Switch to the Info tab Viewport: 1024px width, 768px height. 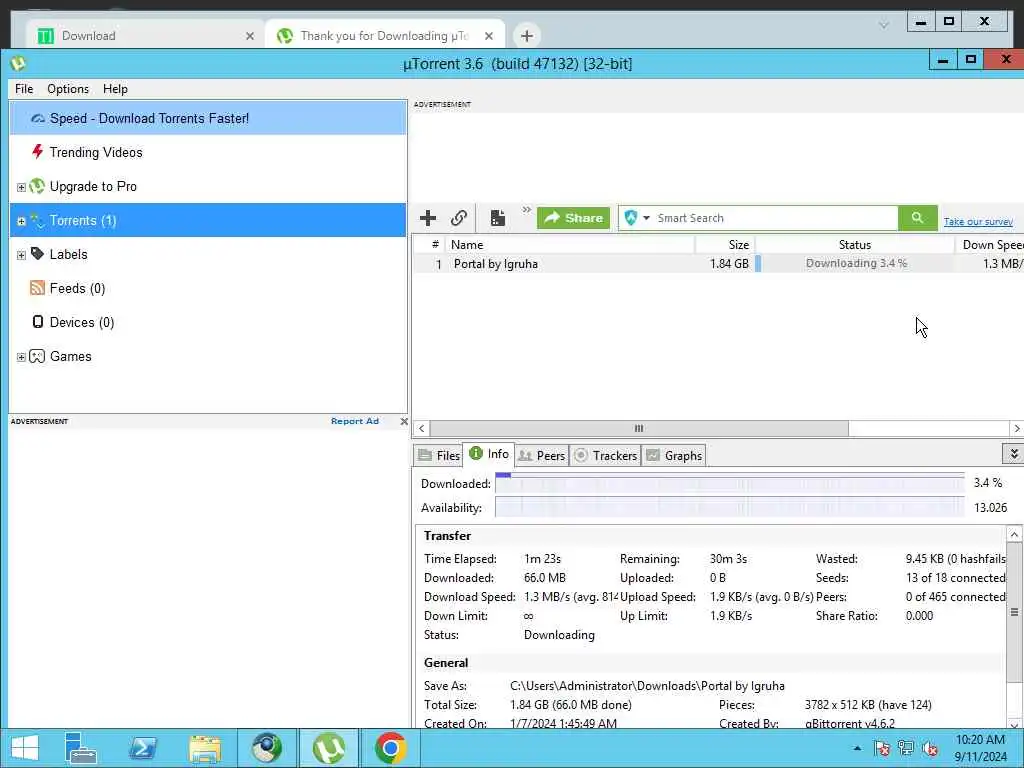[x=488, y=453]
